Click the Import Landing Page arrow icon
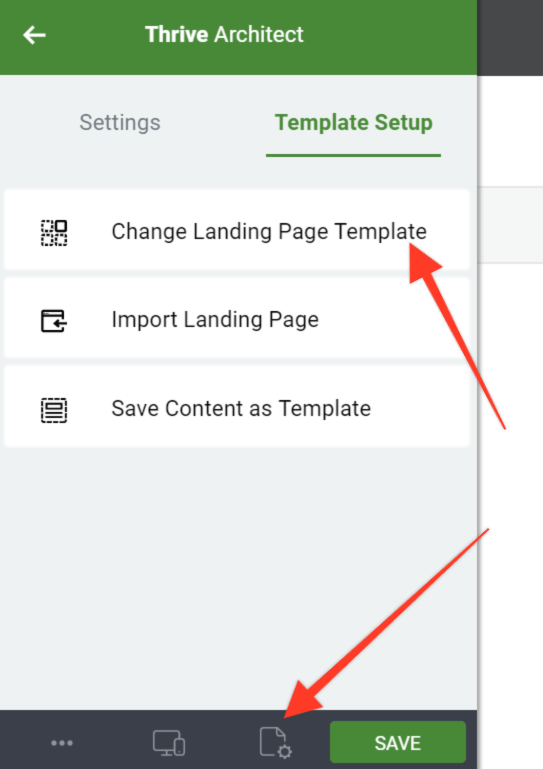 tap(53, 321)
